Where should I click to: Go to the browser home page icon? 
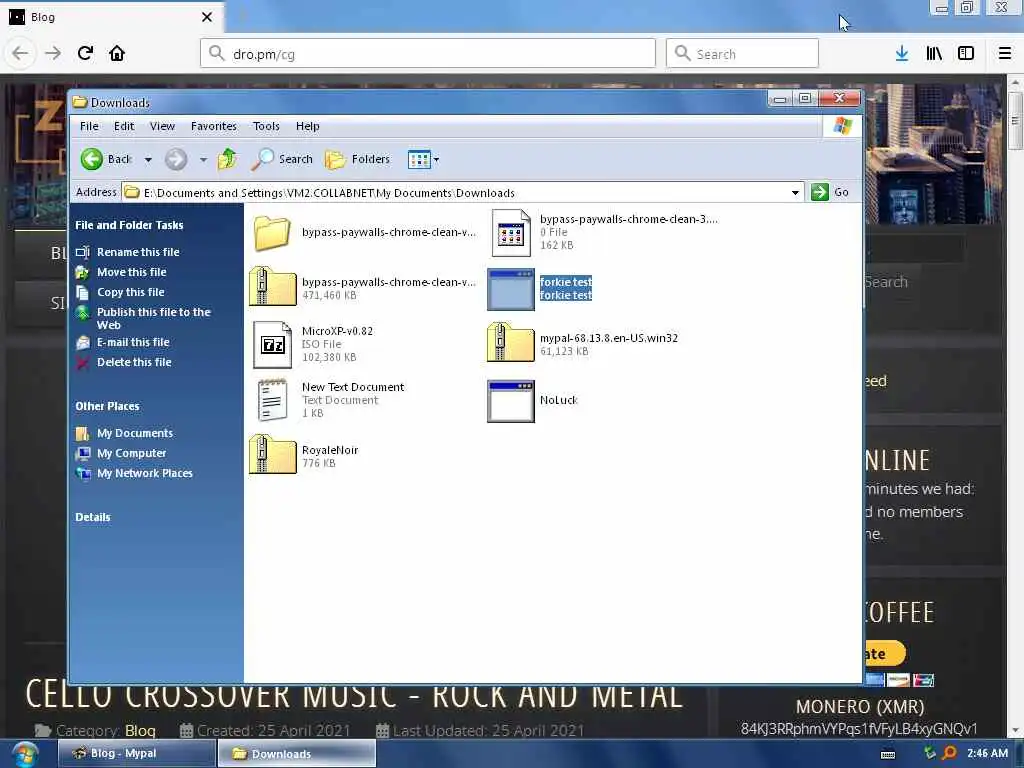[117, 53]
